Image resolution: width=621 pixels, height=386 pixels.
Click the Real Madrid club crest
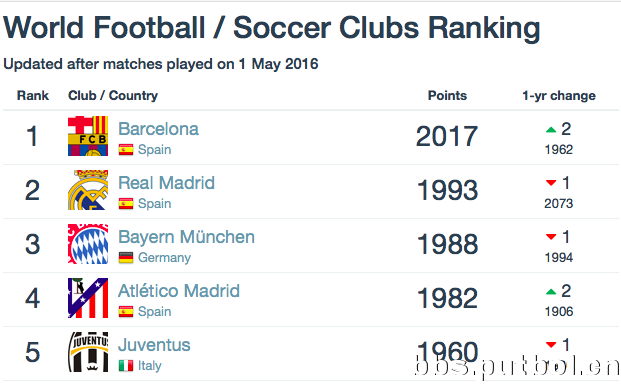[x=88, y=190]
